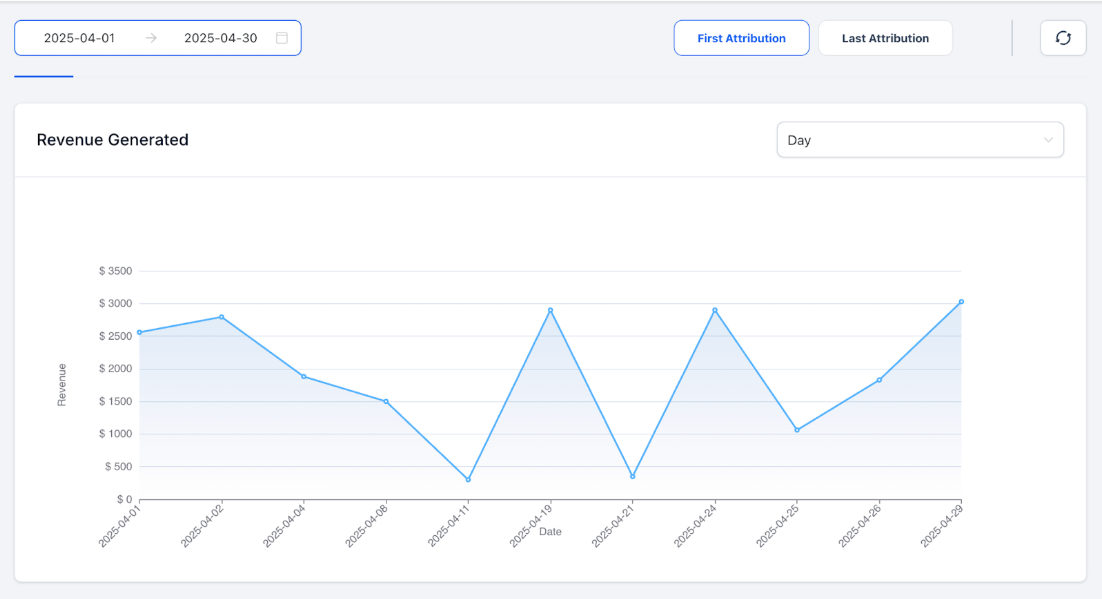The height and width of the screenshot is (599, 1102).
Task: Click the $ 500 axis label
Action: [118, 467]
